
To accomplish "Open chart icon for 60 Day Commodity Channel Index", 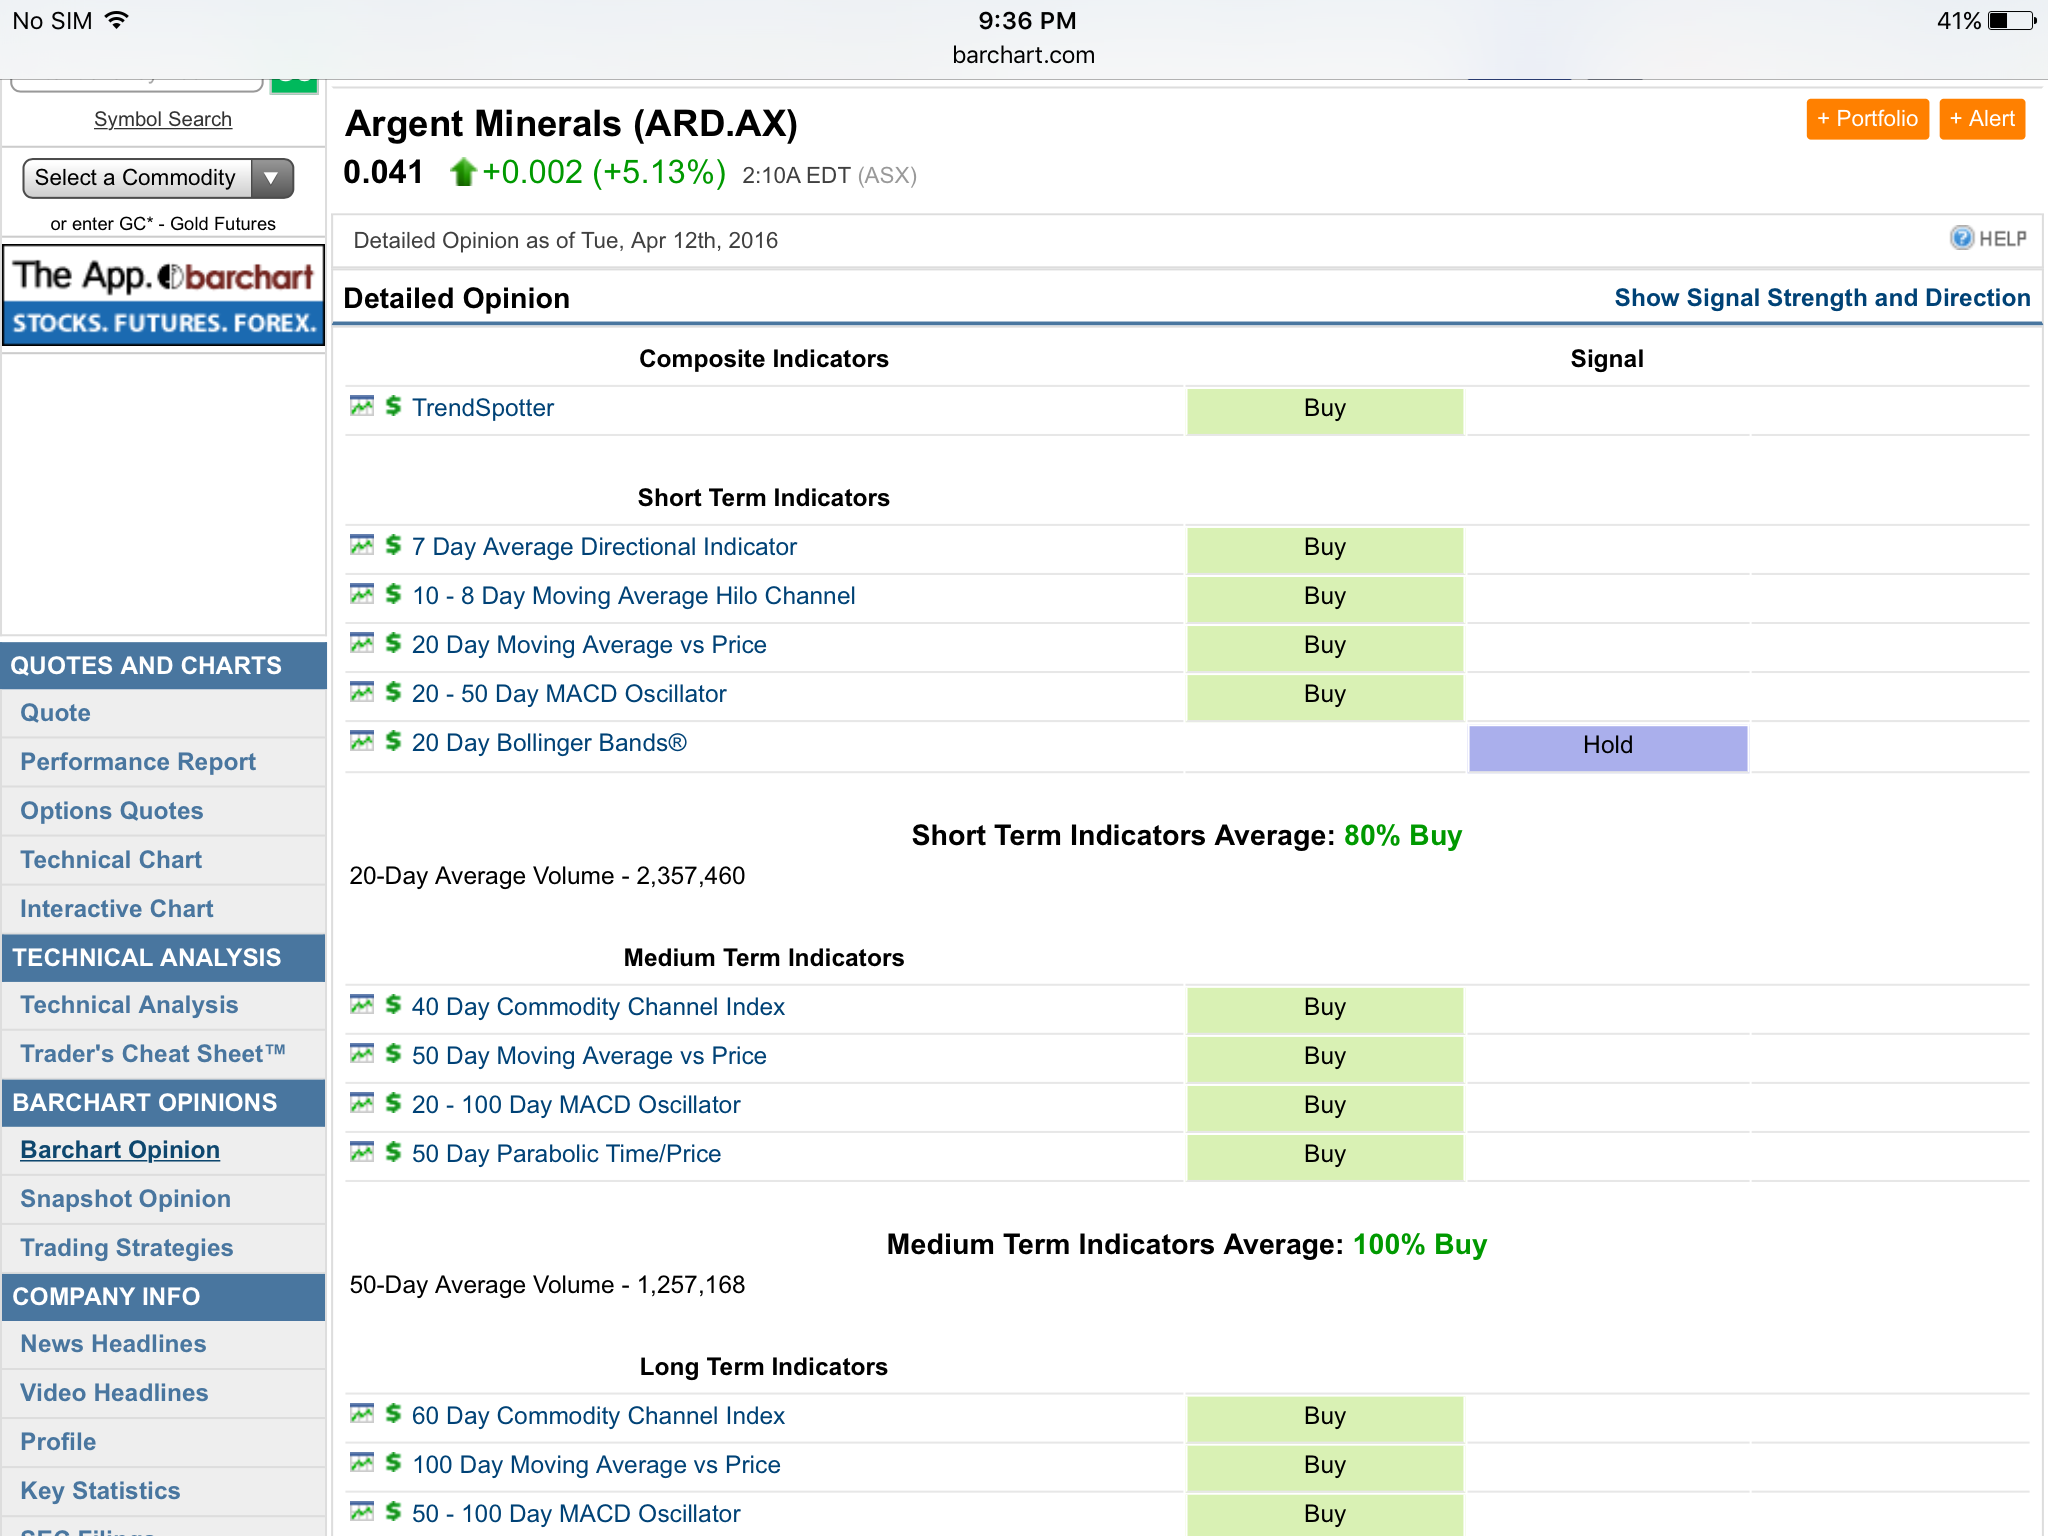I will click(362, 1414).
